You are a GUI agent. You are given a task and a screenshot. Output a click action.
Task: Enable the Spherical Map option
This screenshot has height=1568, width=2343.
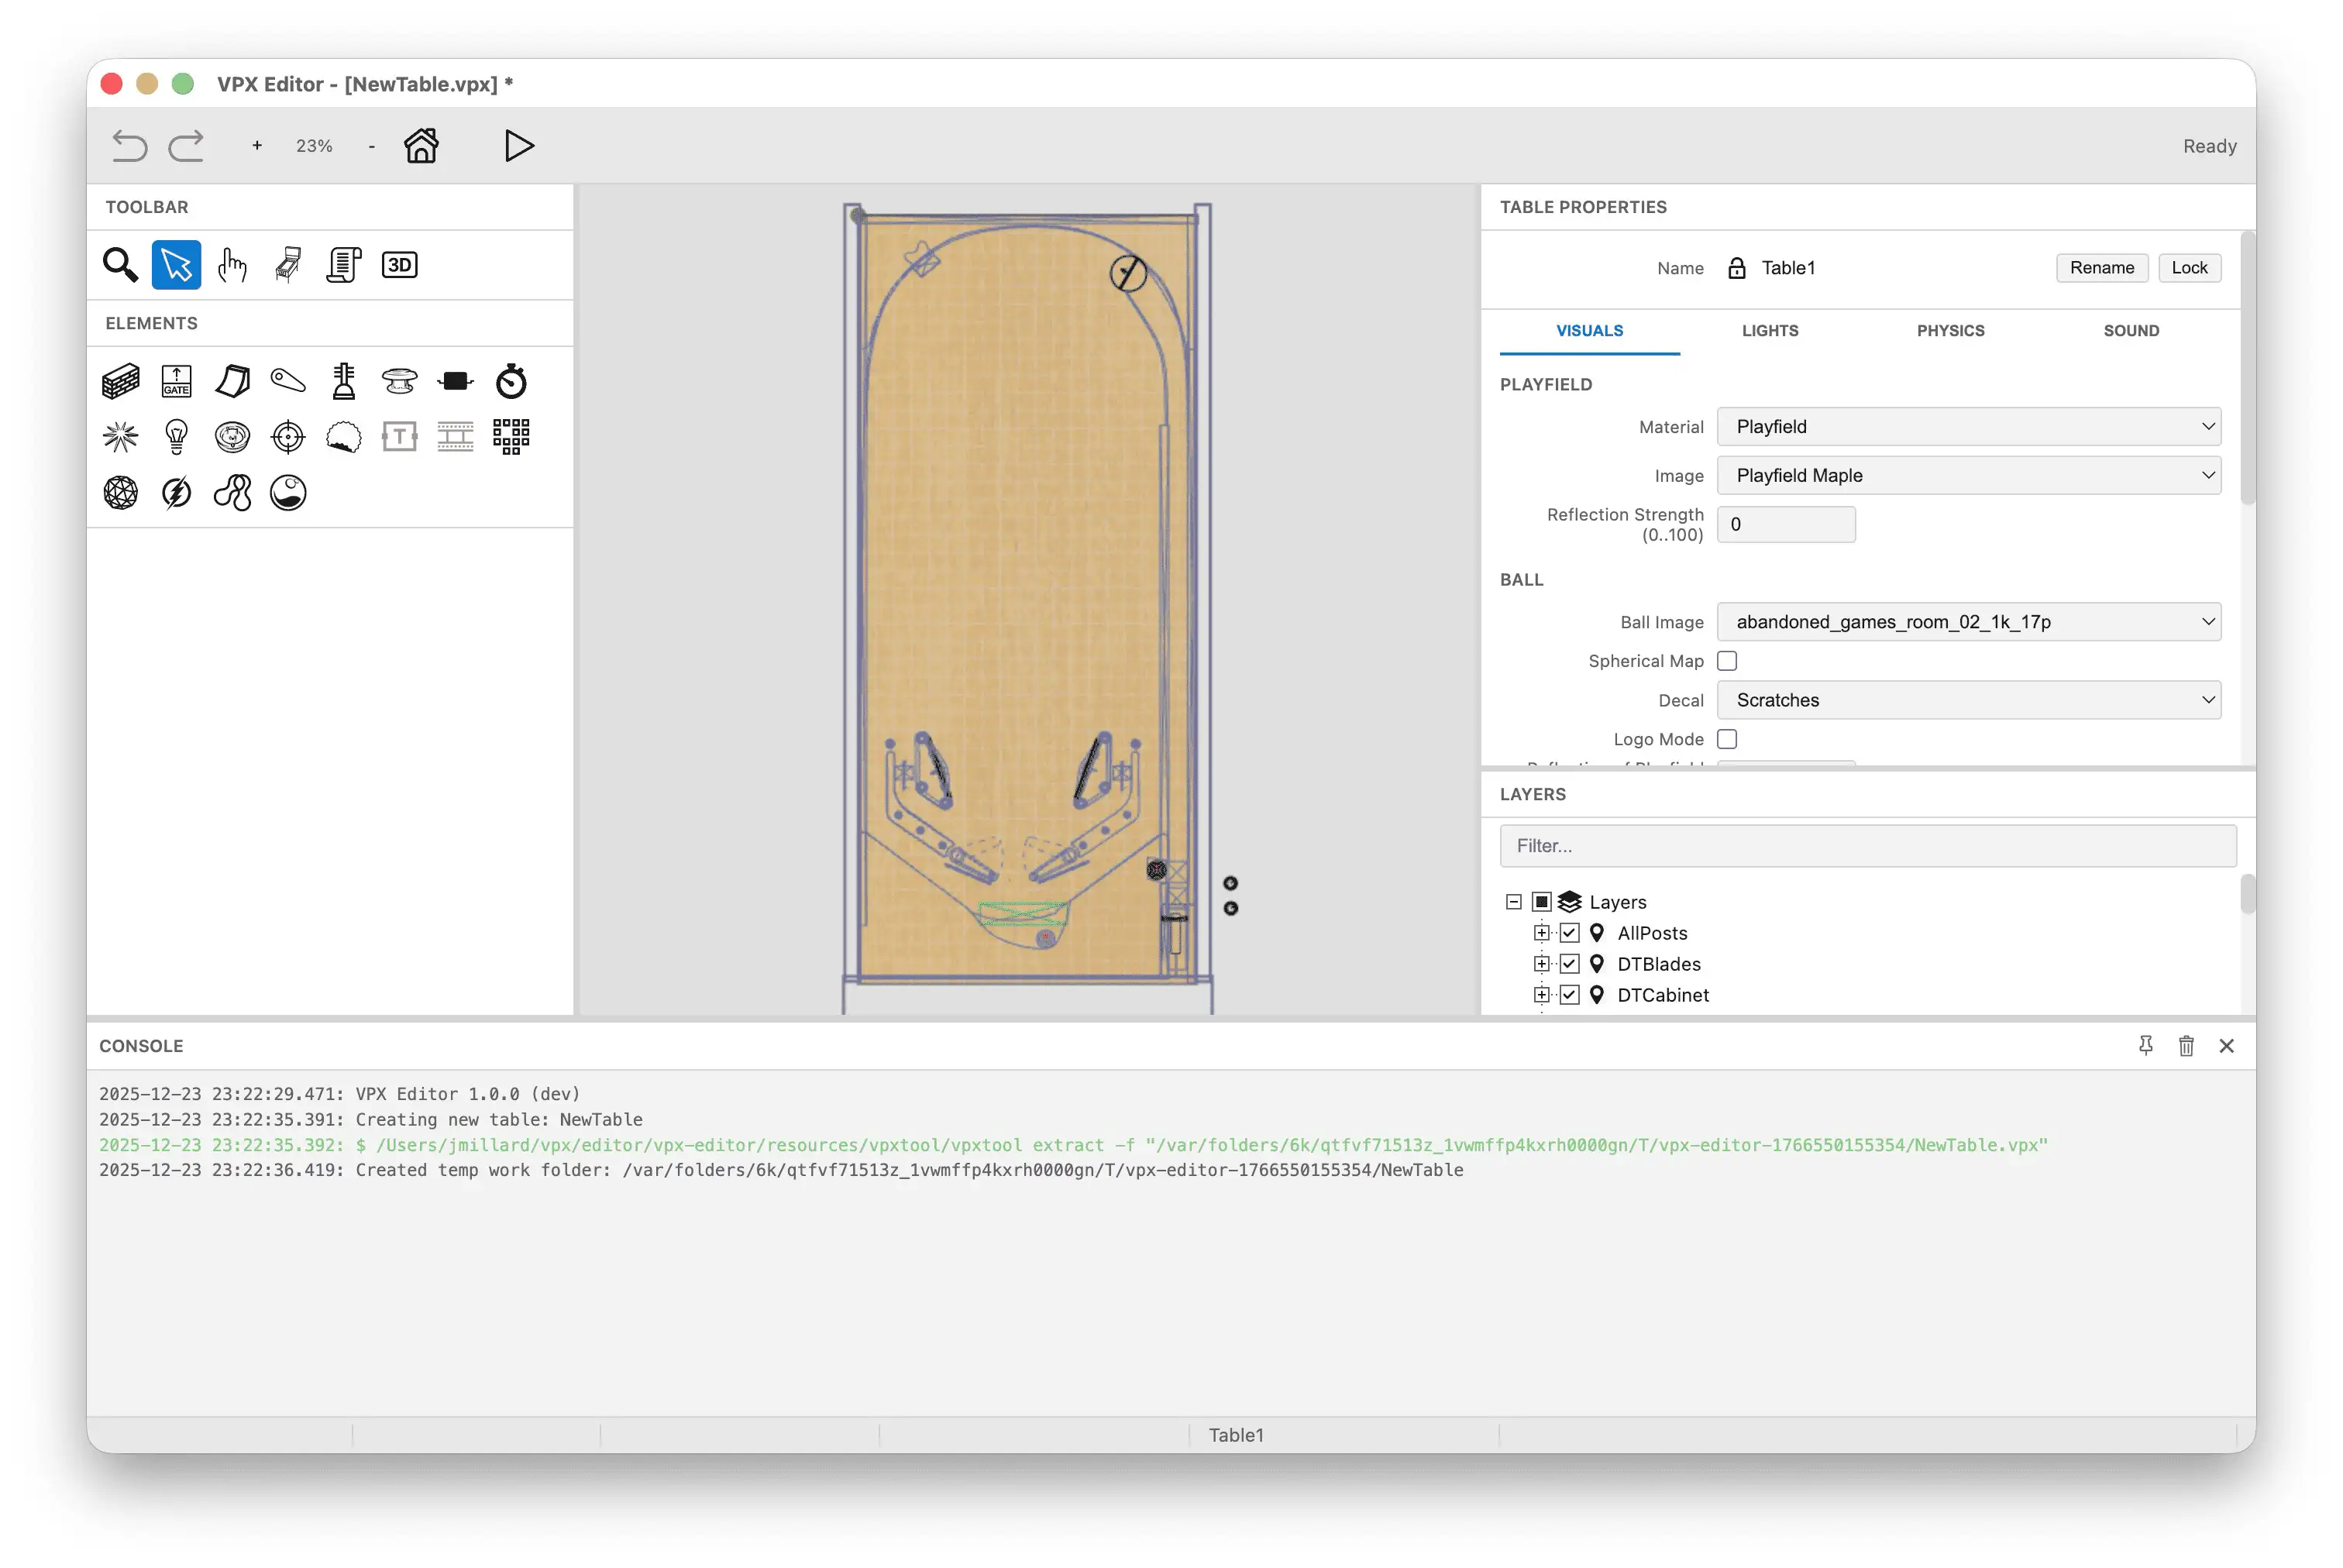click(x=1727, y=660)
